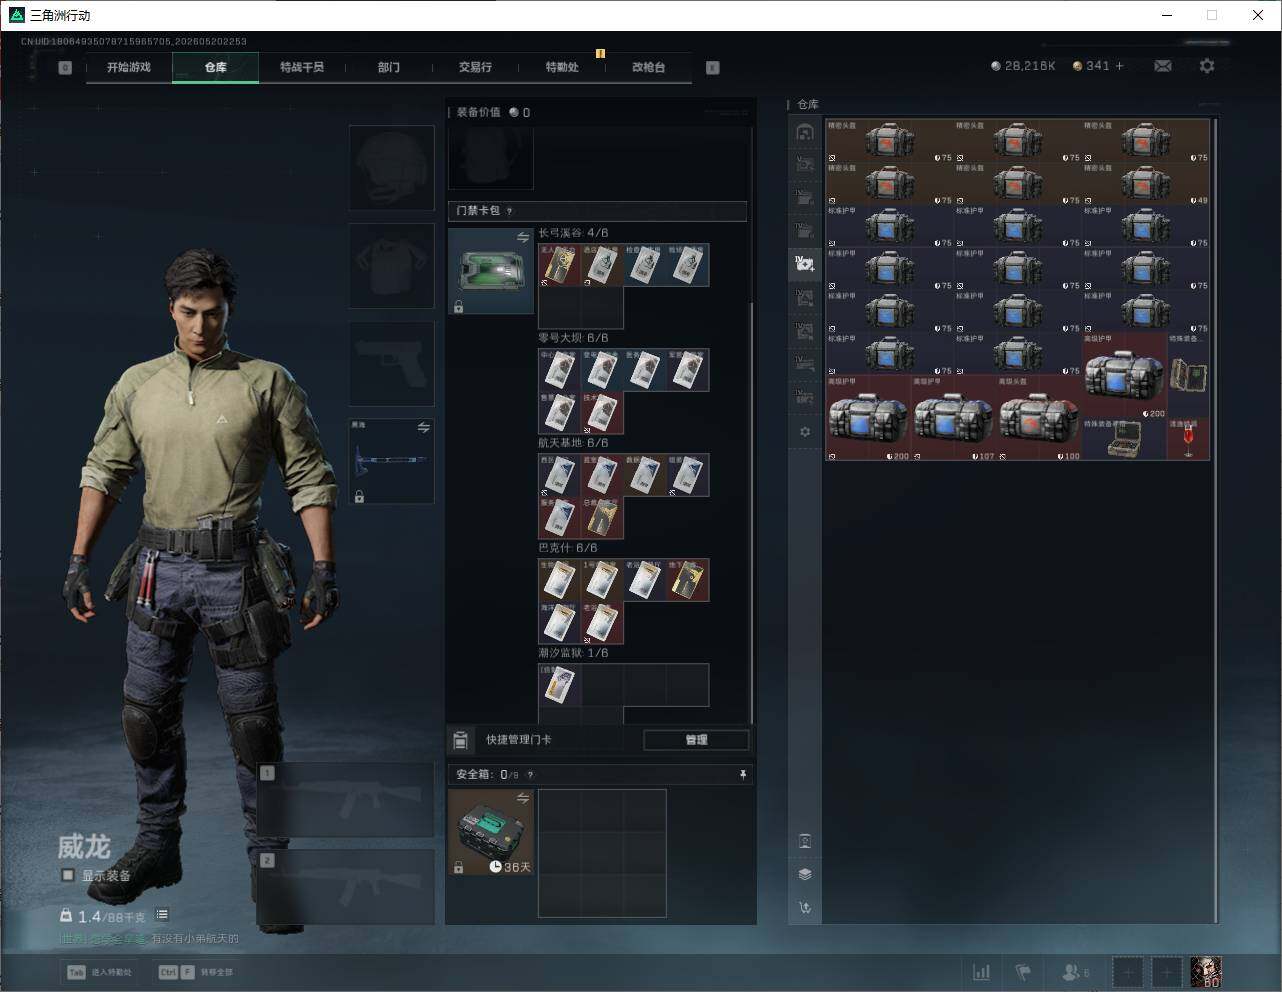
Task: Switch to the 部门 tab
Action: (389, 67)
